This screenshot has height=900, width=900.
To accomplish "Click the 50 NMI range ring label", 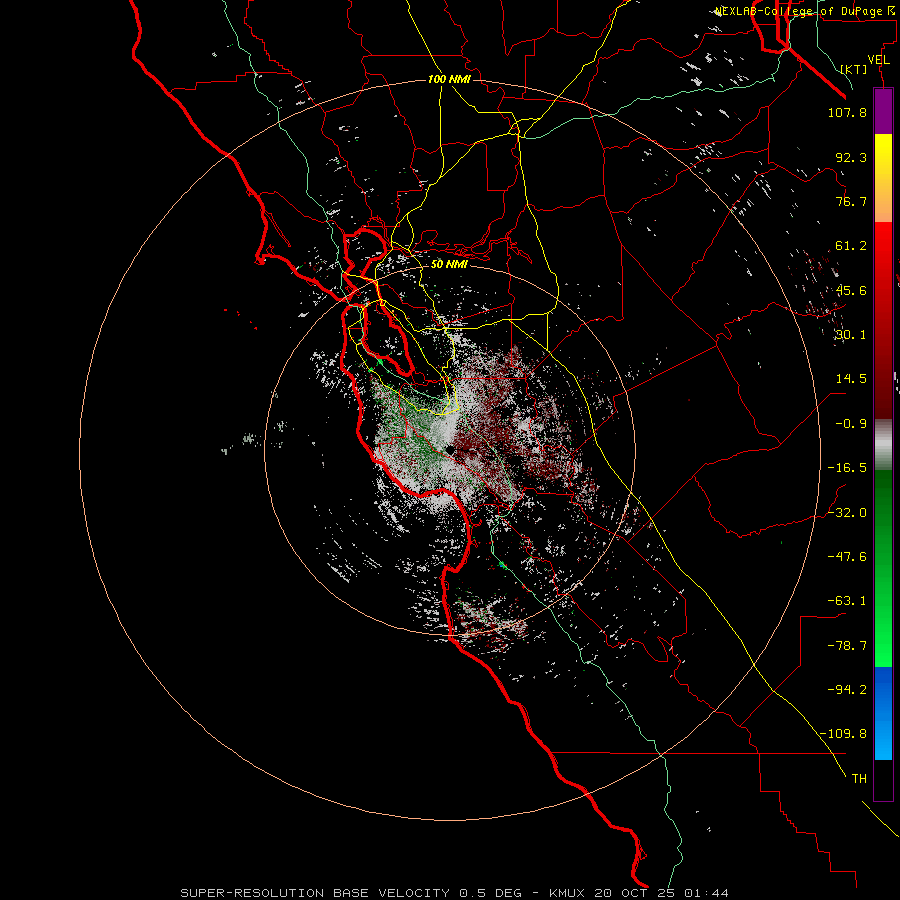I will pyautogui.click(x=449, y=264).
